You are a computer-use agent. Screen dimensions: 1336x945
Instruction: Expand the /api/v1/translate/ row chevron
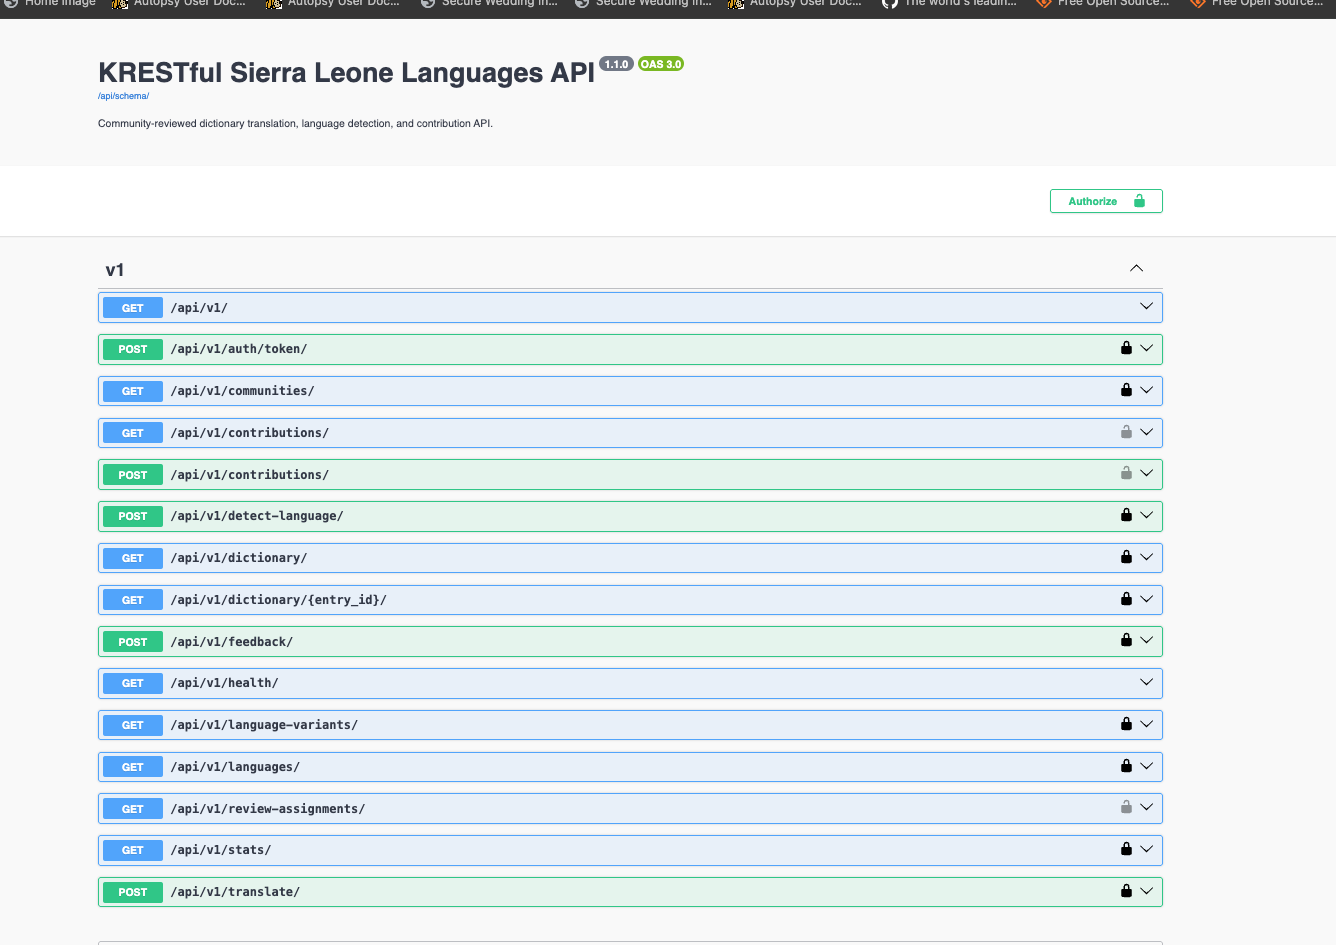click(x=1147, y=891)
